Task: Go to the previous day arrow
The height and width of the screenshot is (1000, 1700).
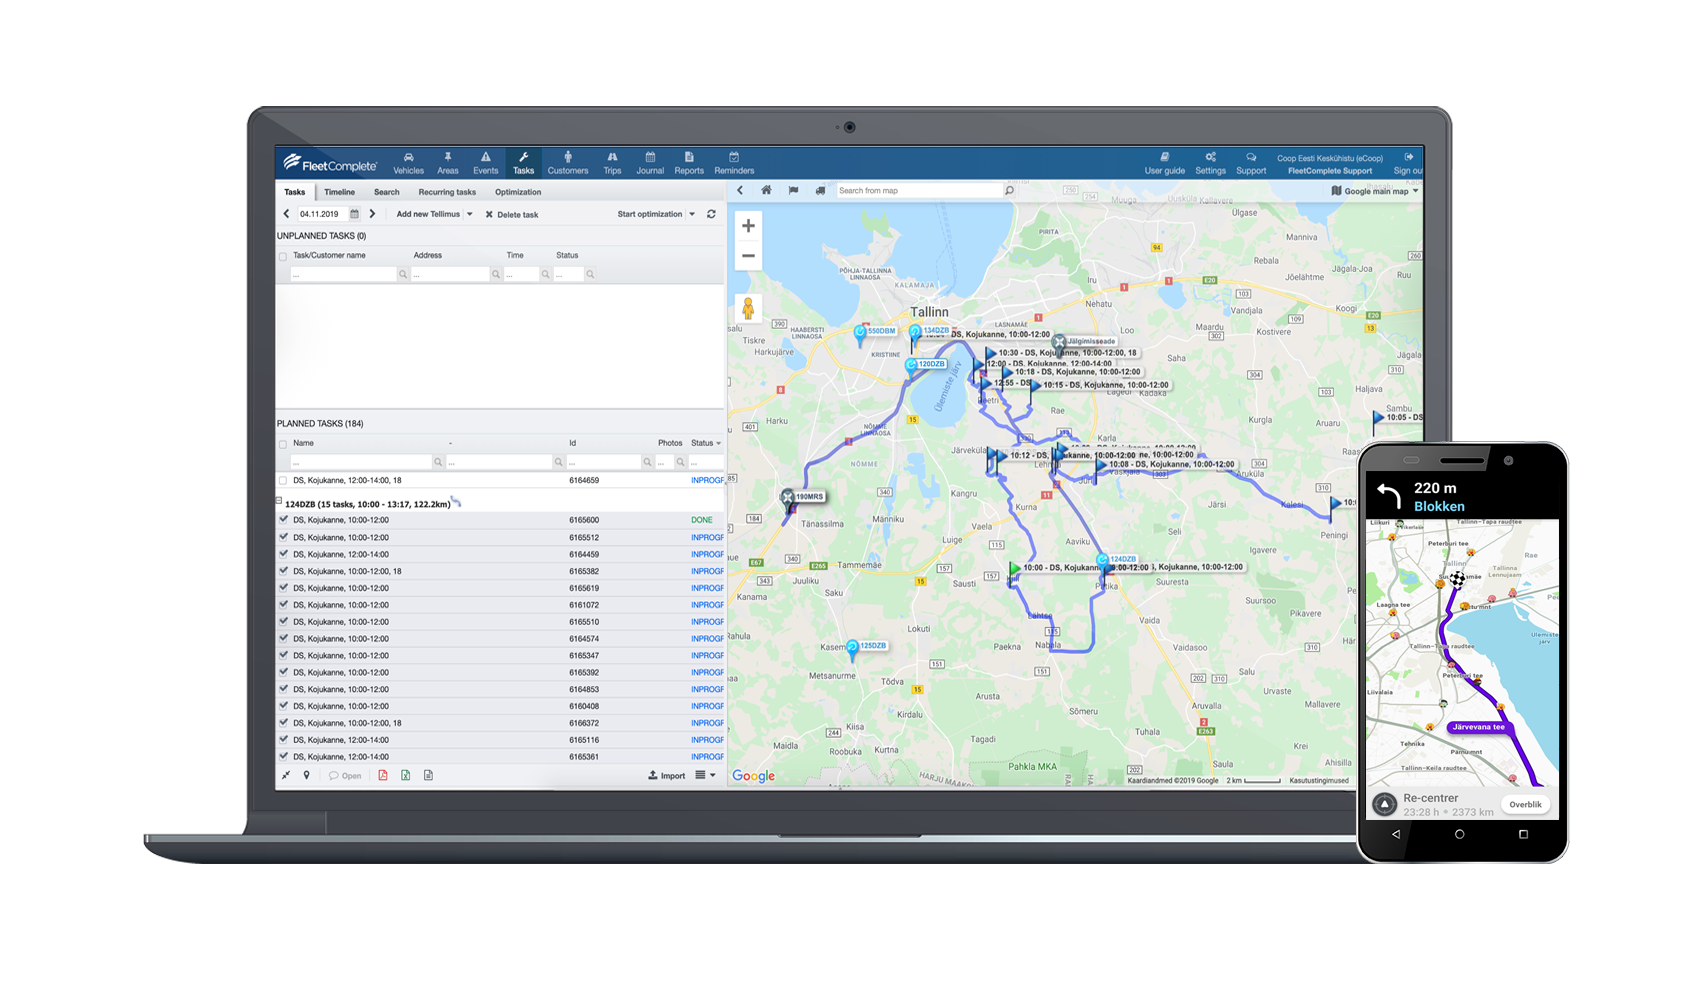Action: pos(286,214)
